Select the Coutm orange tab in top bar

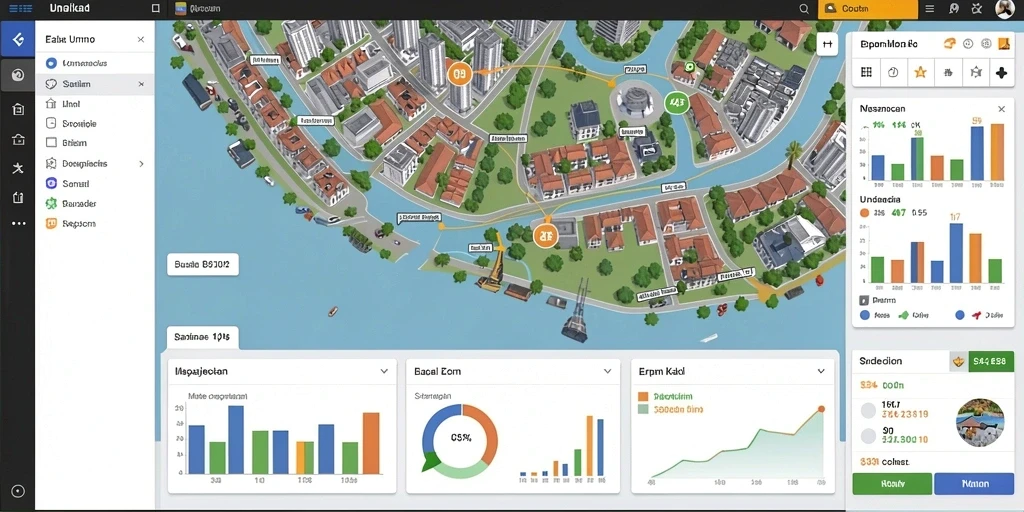click(x=868, y=8)
